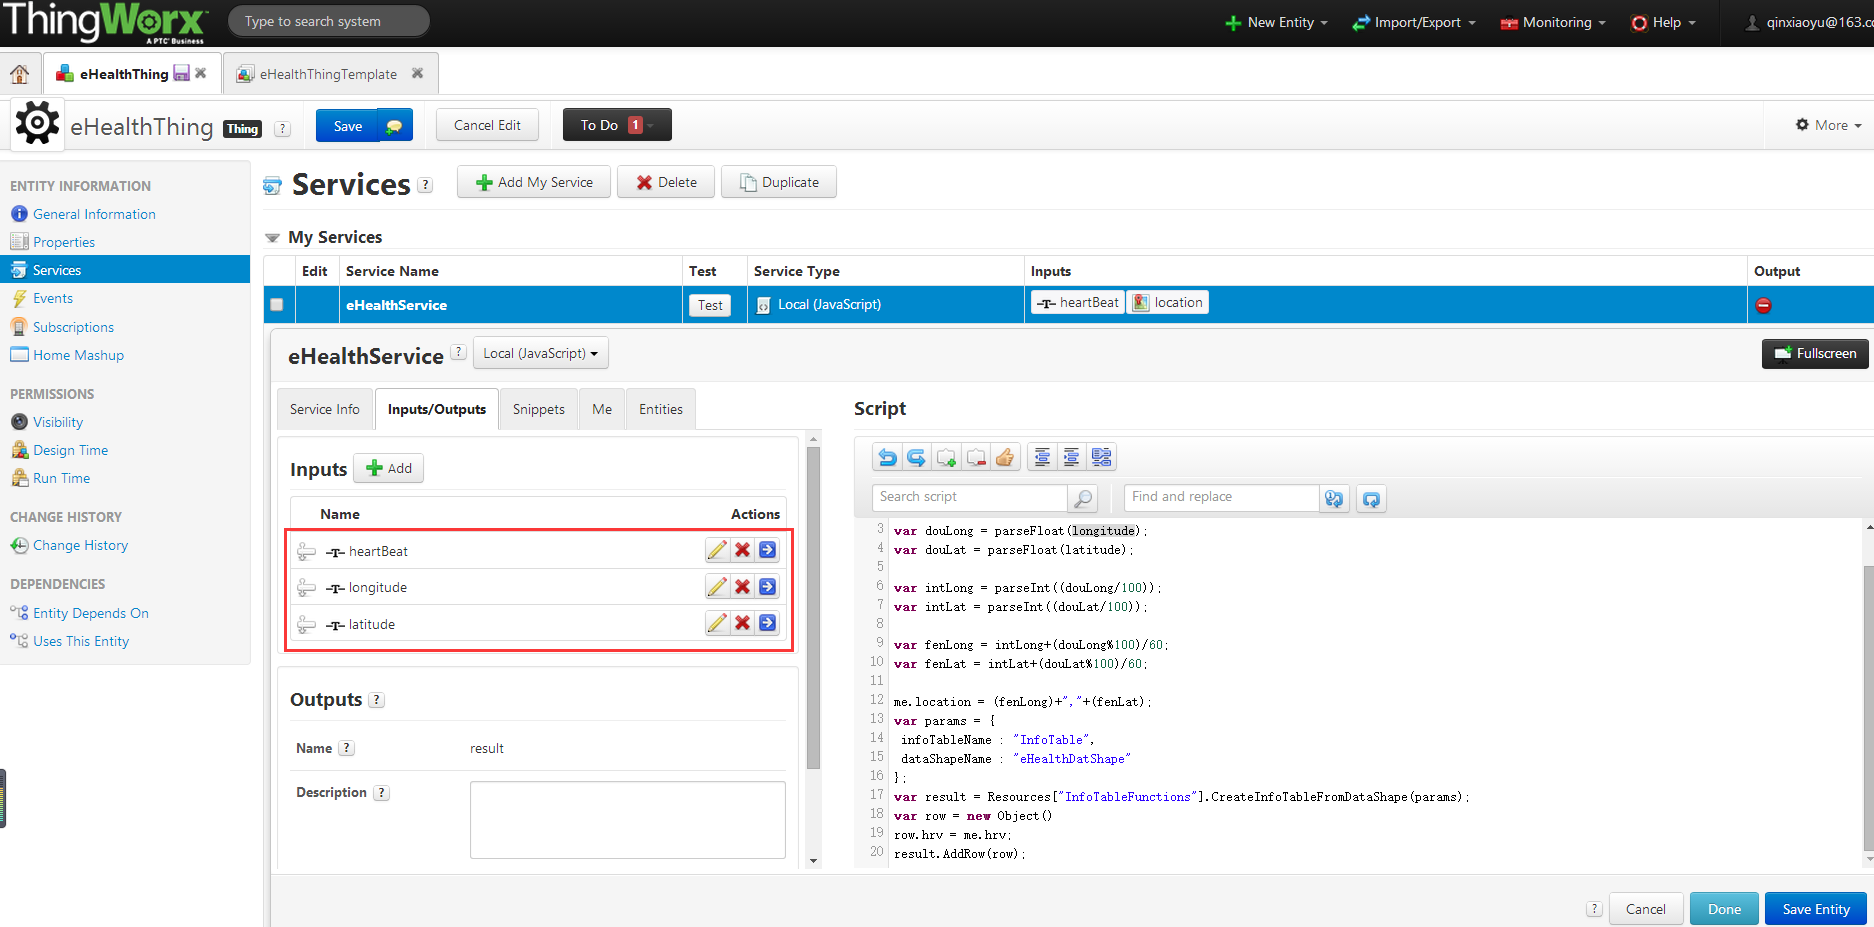Click the add comment icon in script toolbar
The image size is (1874, 927).
[946, 457]
